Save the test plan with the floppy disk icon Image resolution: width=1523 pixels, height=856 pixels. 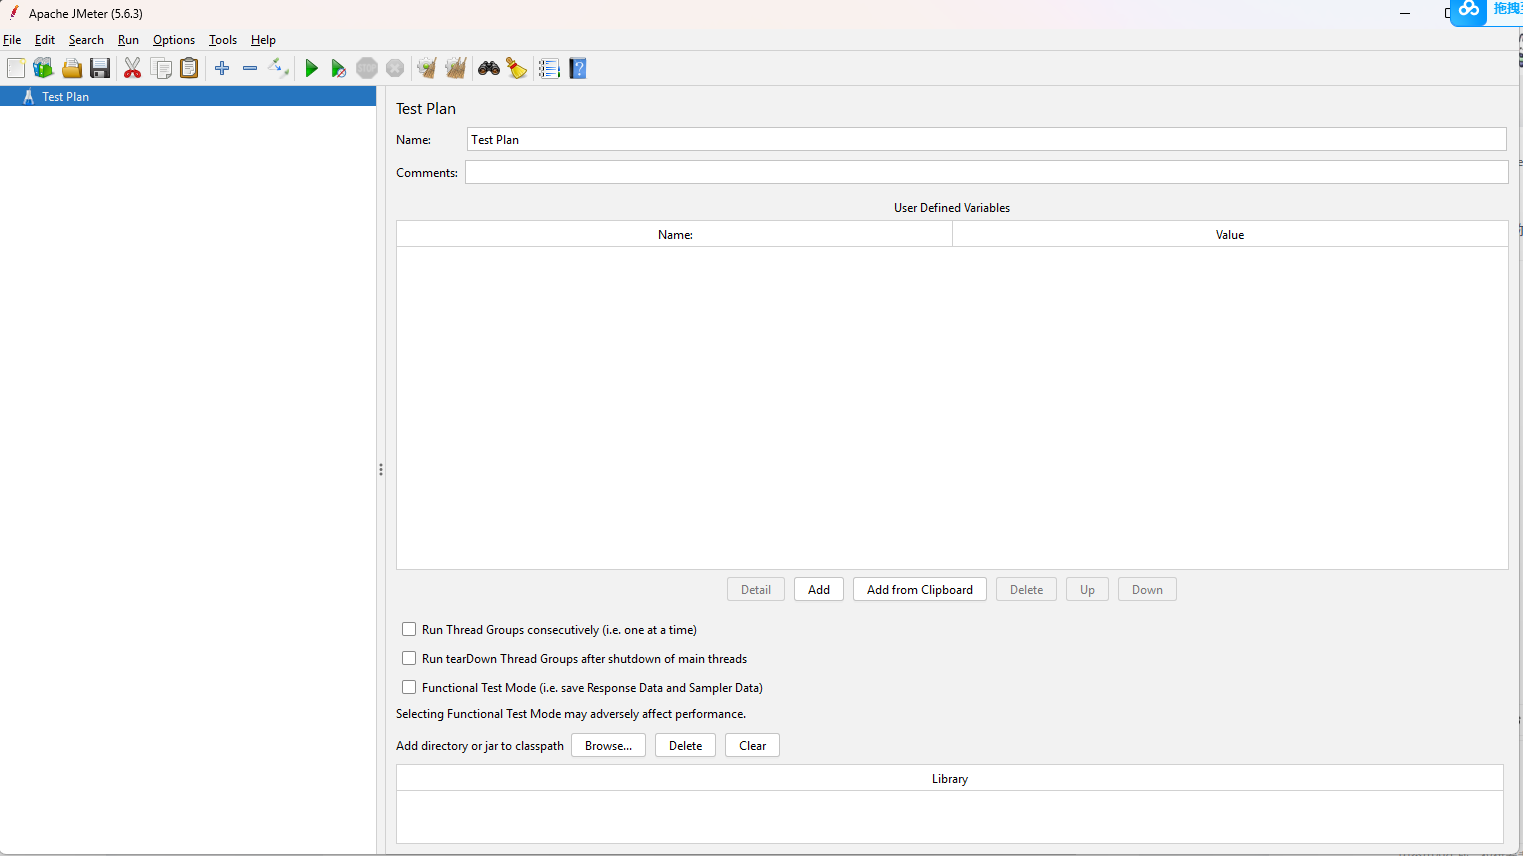tap(100, 68)
